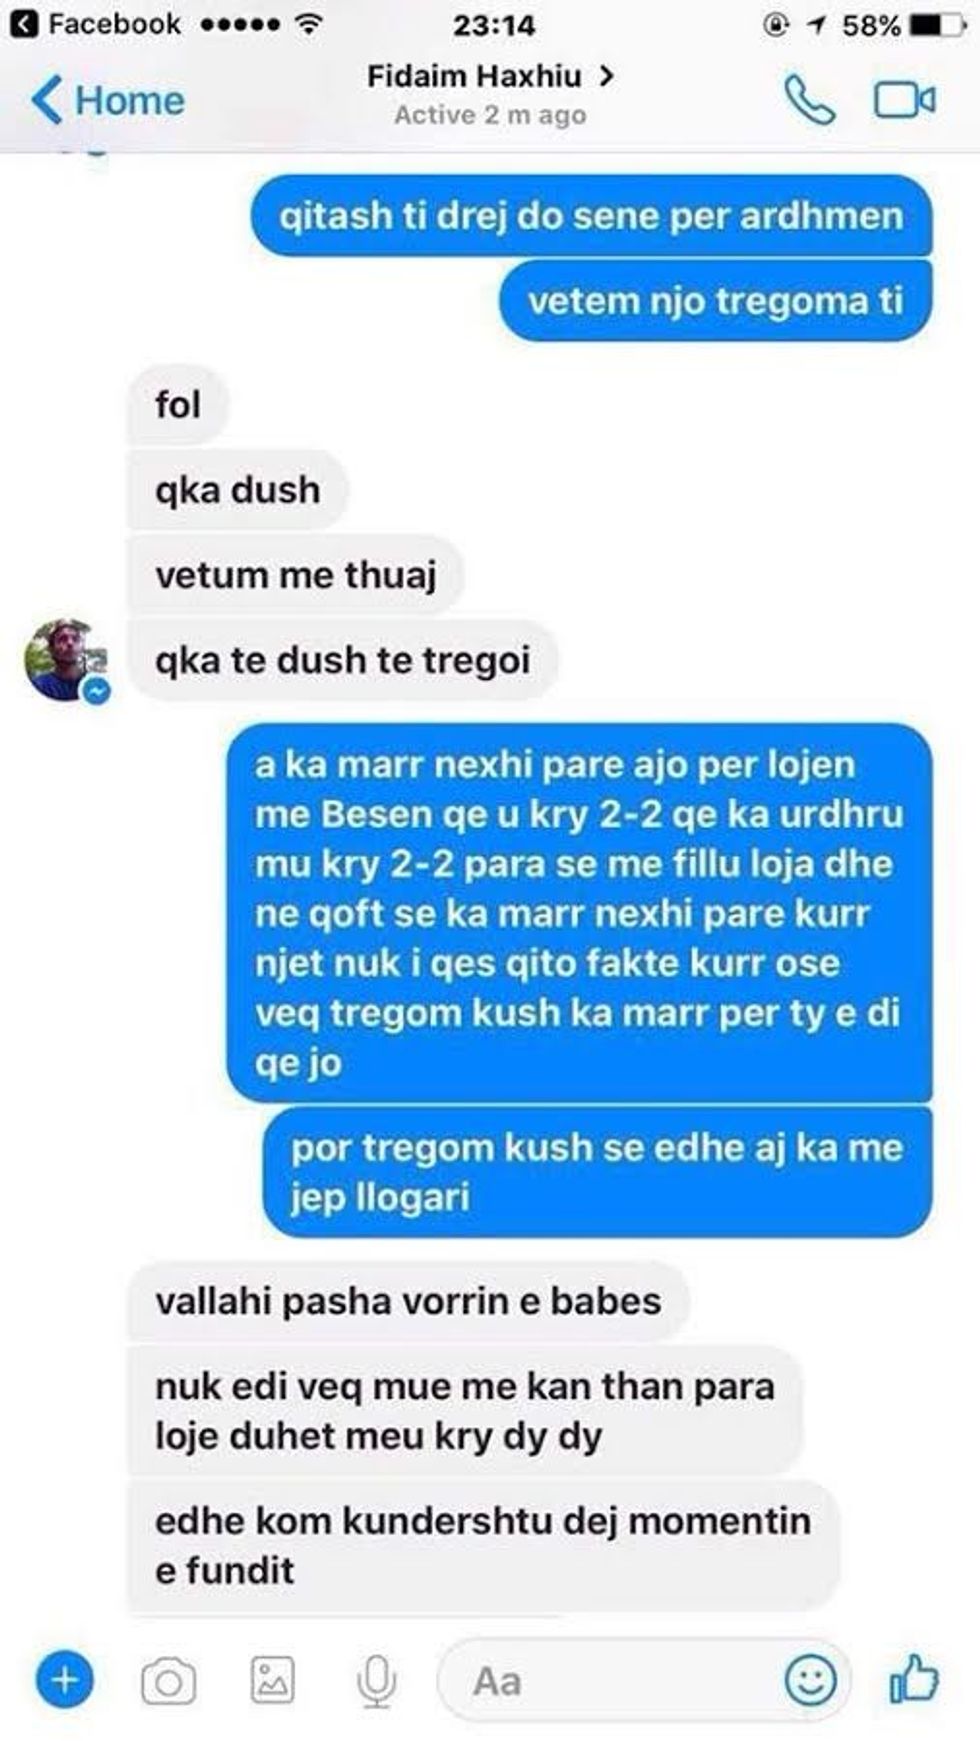This screenshot has height=1741, width=980.
Task: Tap the 'Active 2 m ago' status text
Action: [490, 115]
